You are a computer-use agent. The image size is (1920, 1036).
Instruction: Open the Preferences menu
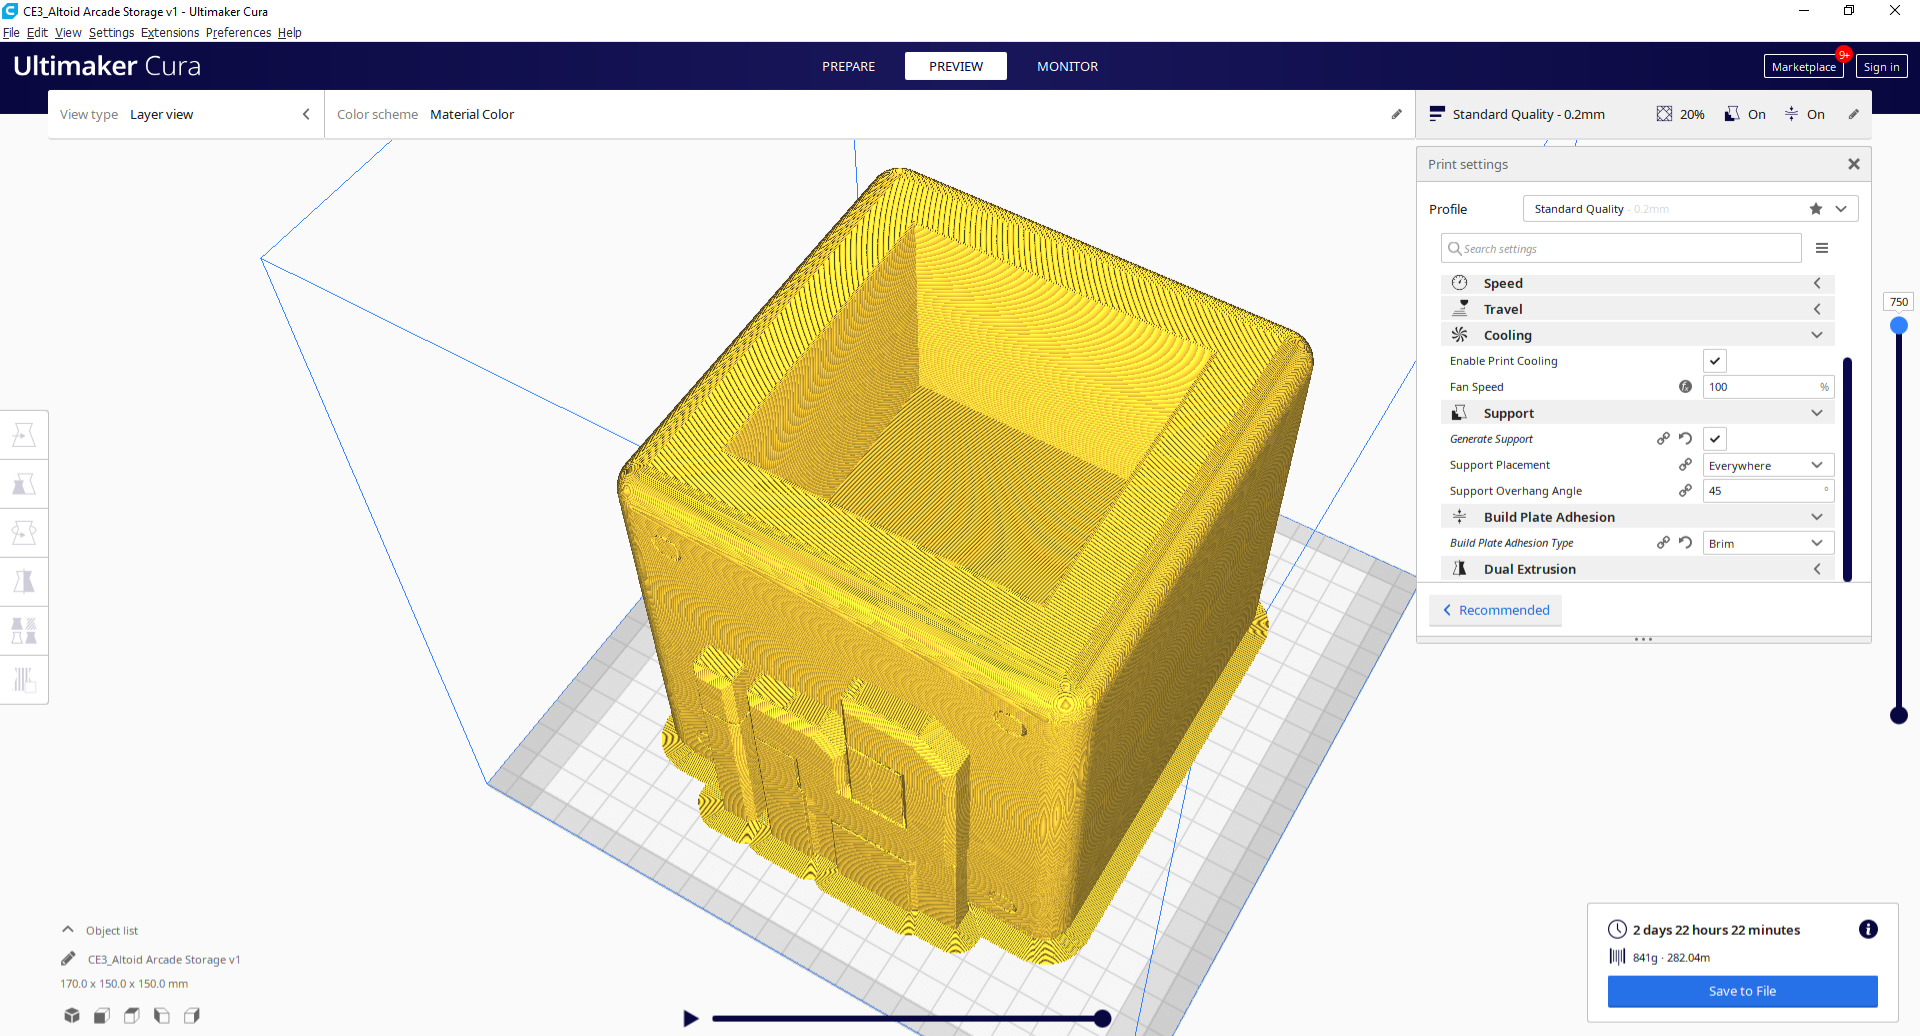(x=238, y=32)
